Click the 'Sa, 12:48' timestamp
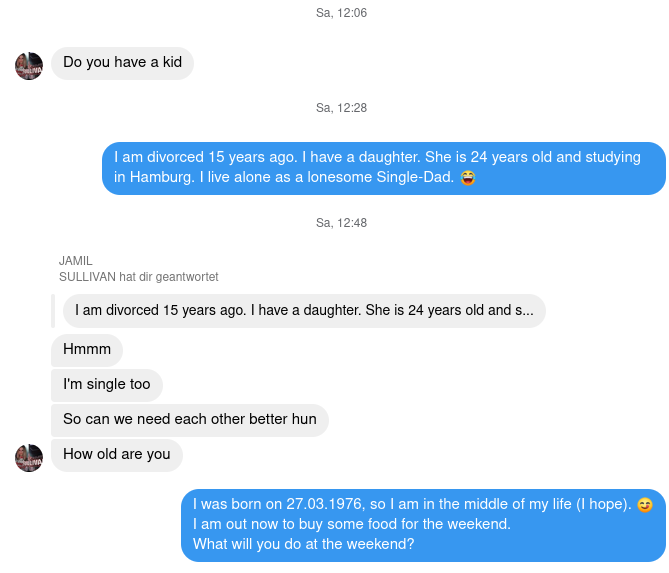The width and height of the screenshot is (669, 573). coord(341,223)
